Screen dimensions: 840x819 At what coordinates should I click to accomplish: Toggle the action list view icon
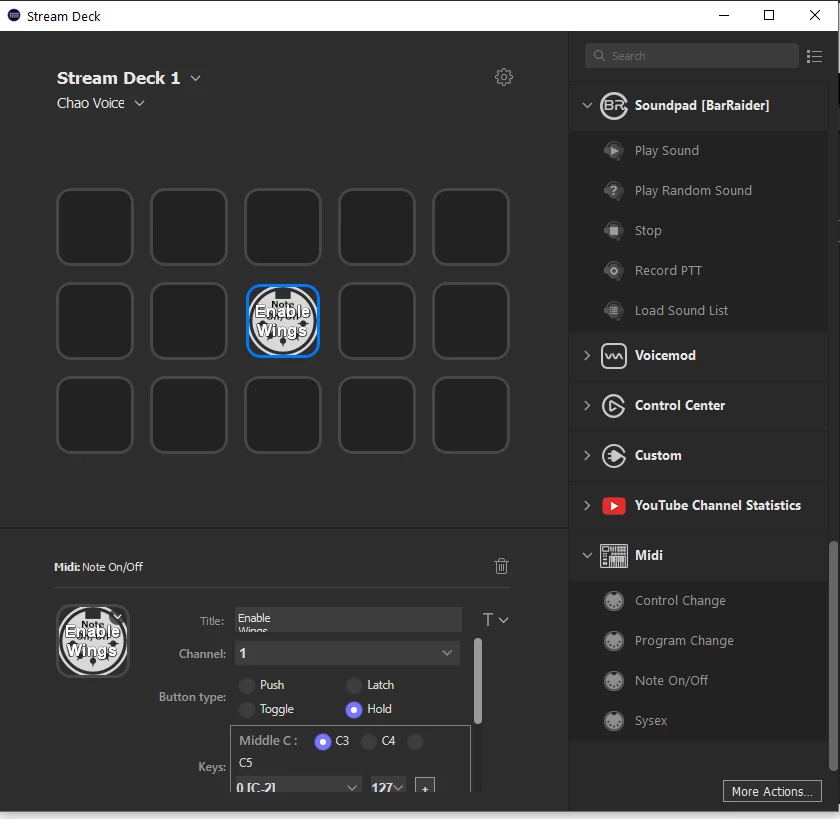coord(814,56)
